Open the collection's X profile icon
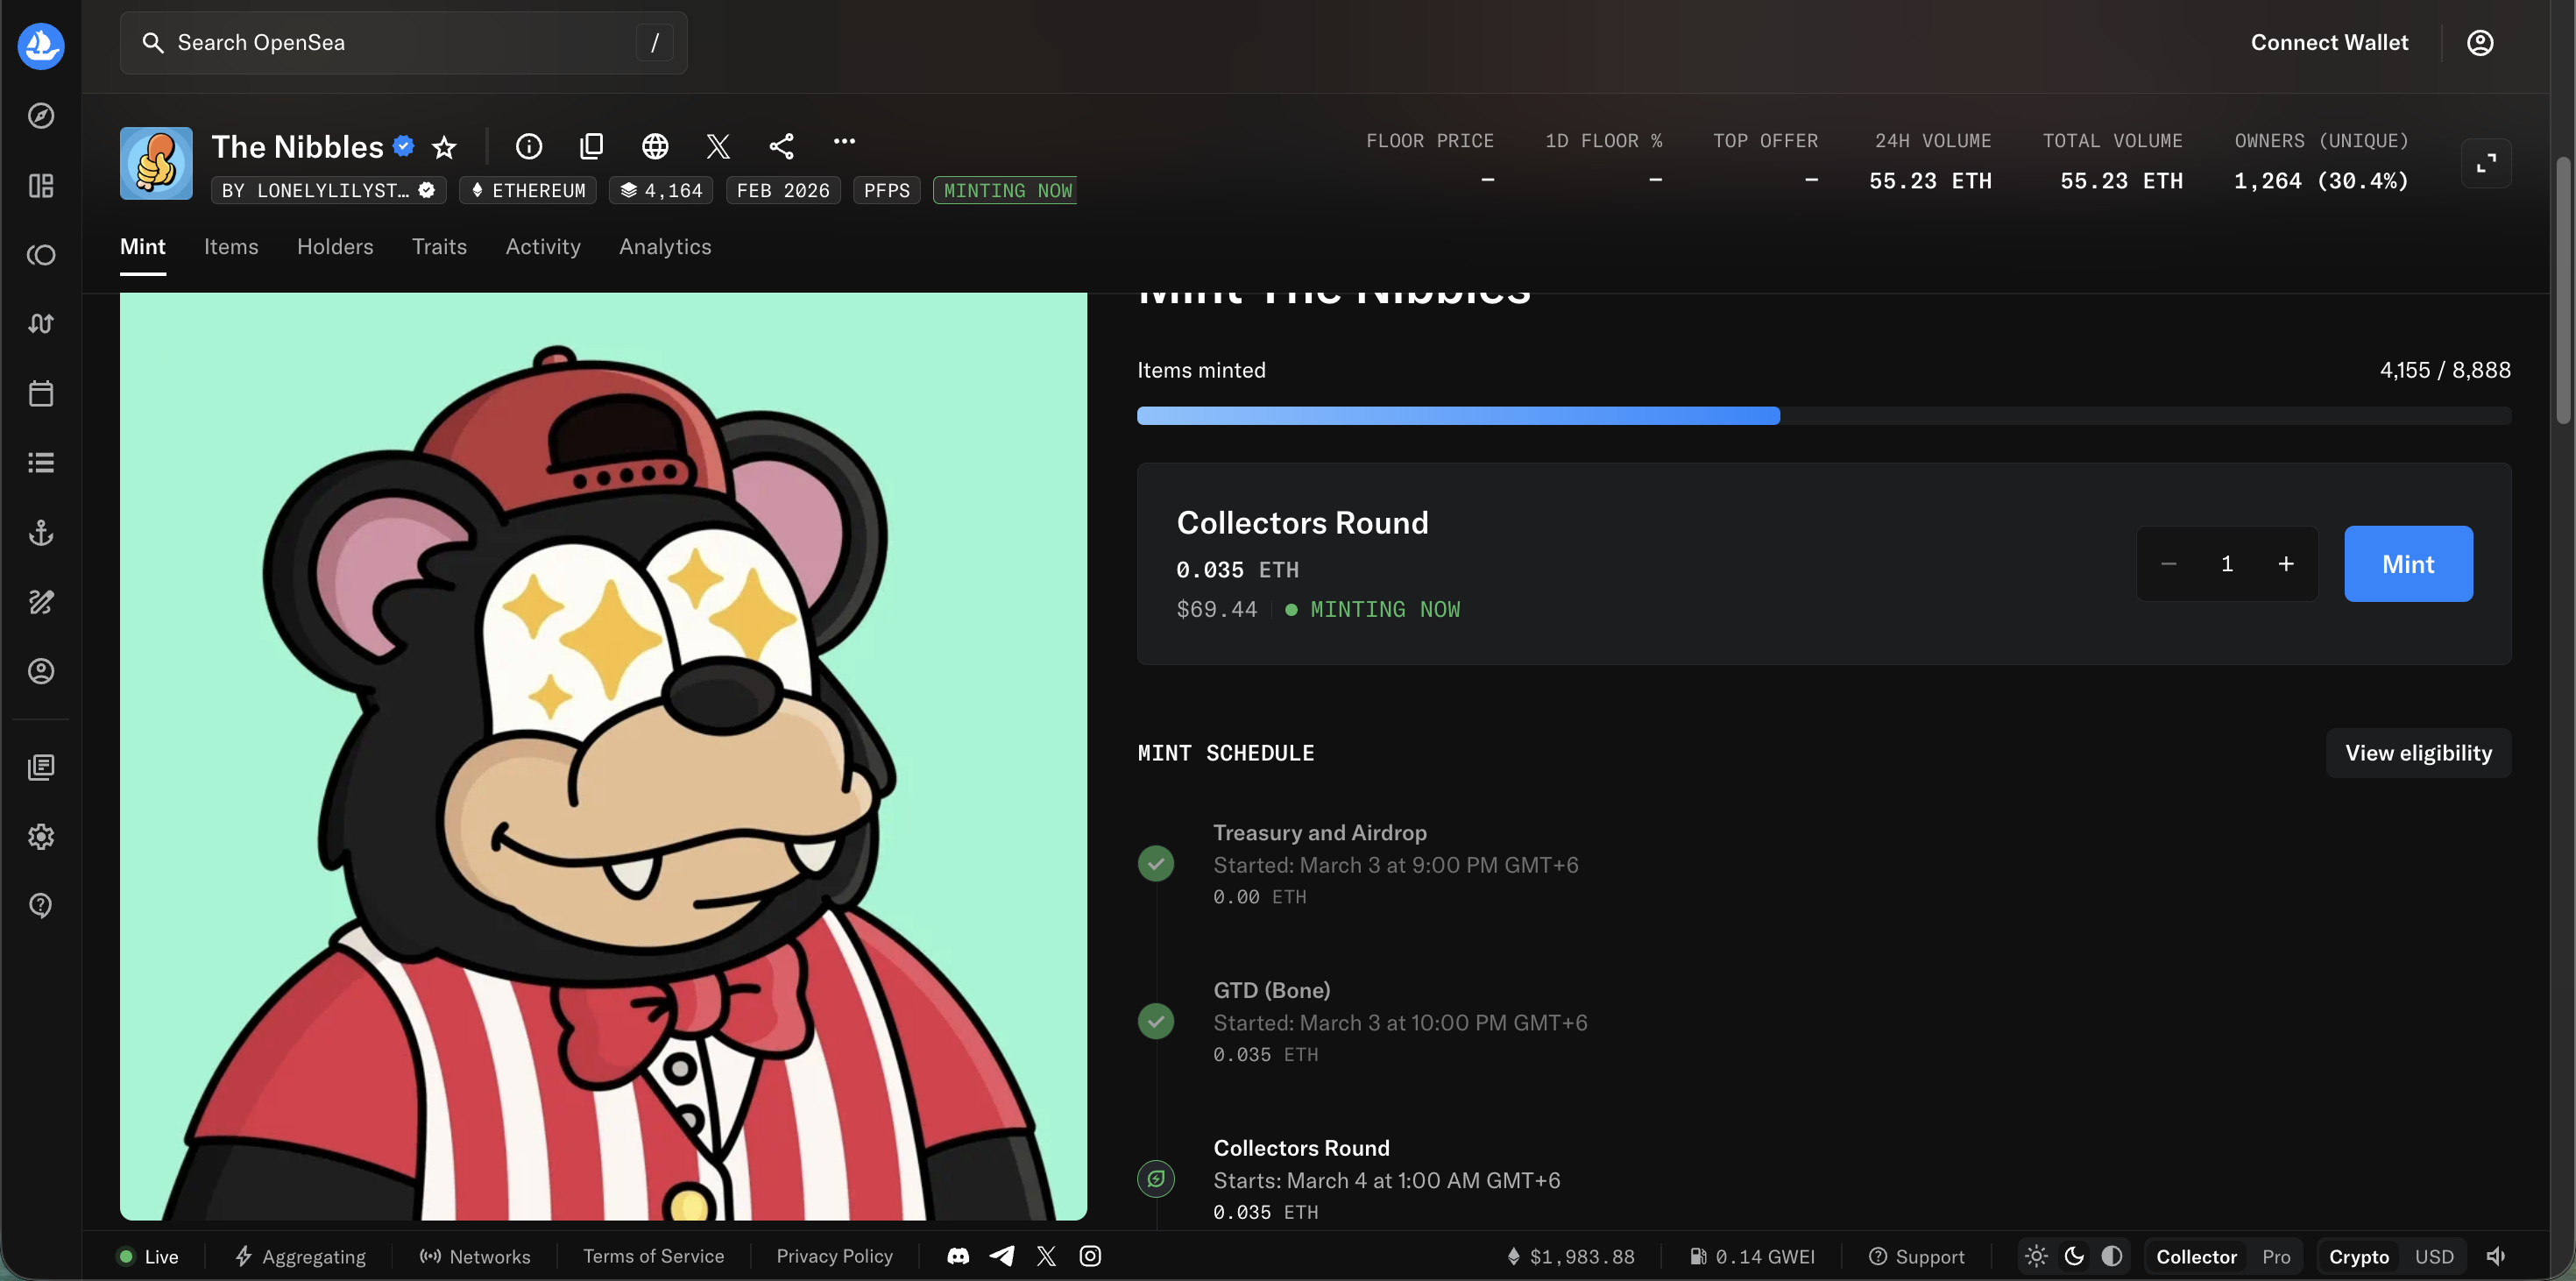Viewport: 2576px width, 1281px height. pyautogui.click(x=718, y=146)
